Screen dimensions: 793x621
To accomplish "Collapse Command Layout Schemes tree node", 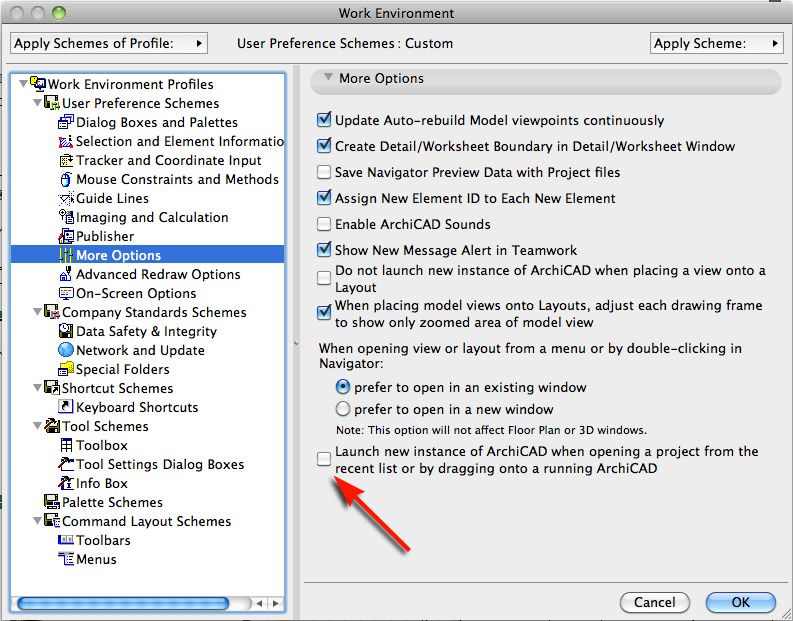I will click(x=37, y=520).
